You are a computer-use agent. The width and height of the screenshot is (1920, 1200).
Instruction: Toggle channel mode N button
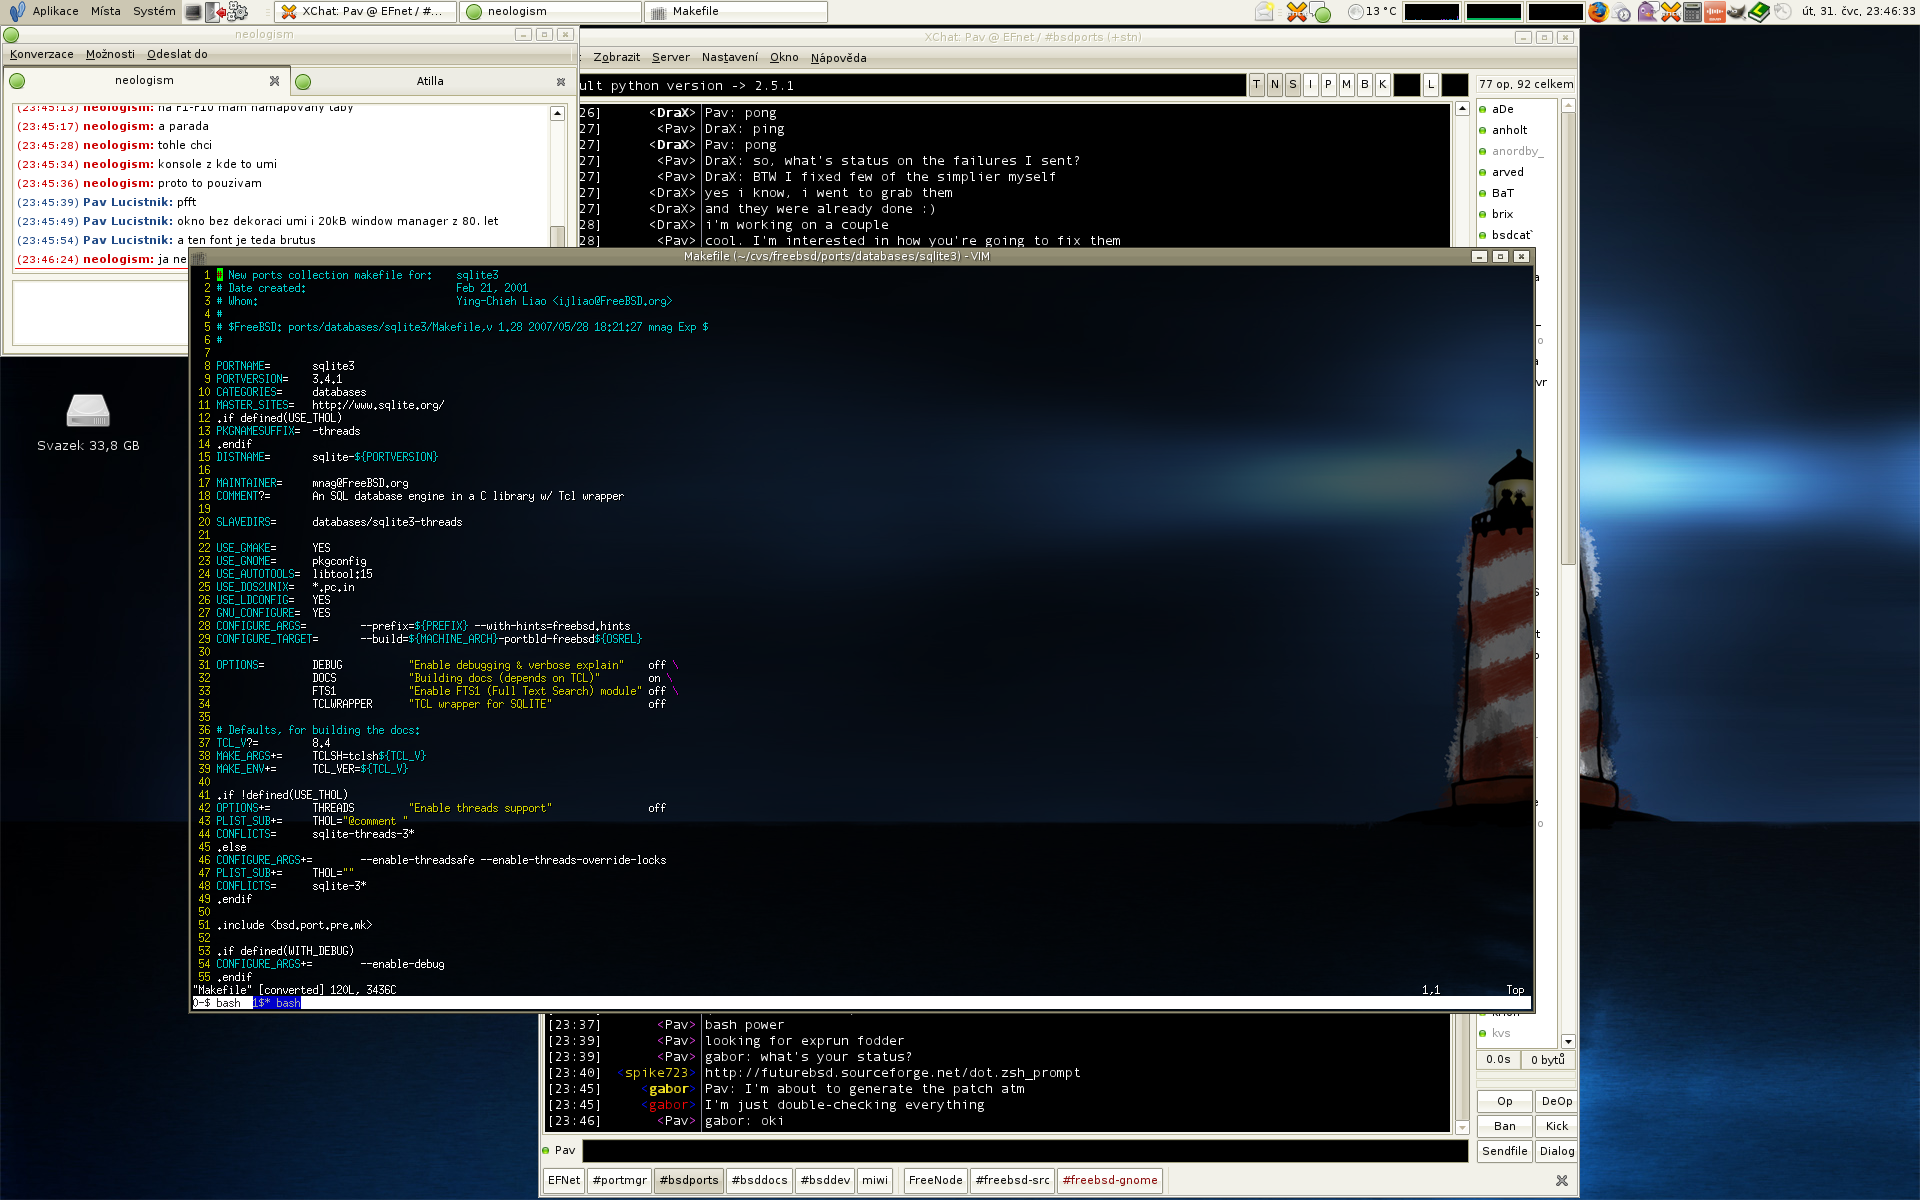[x=1275, y=85]
